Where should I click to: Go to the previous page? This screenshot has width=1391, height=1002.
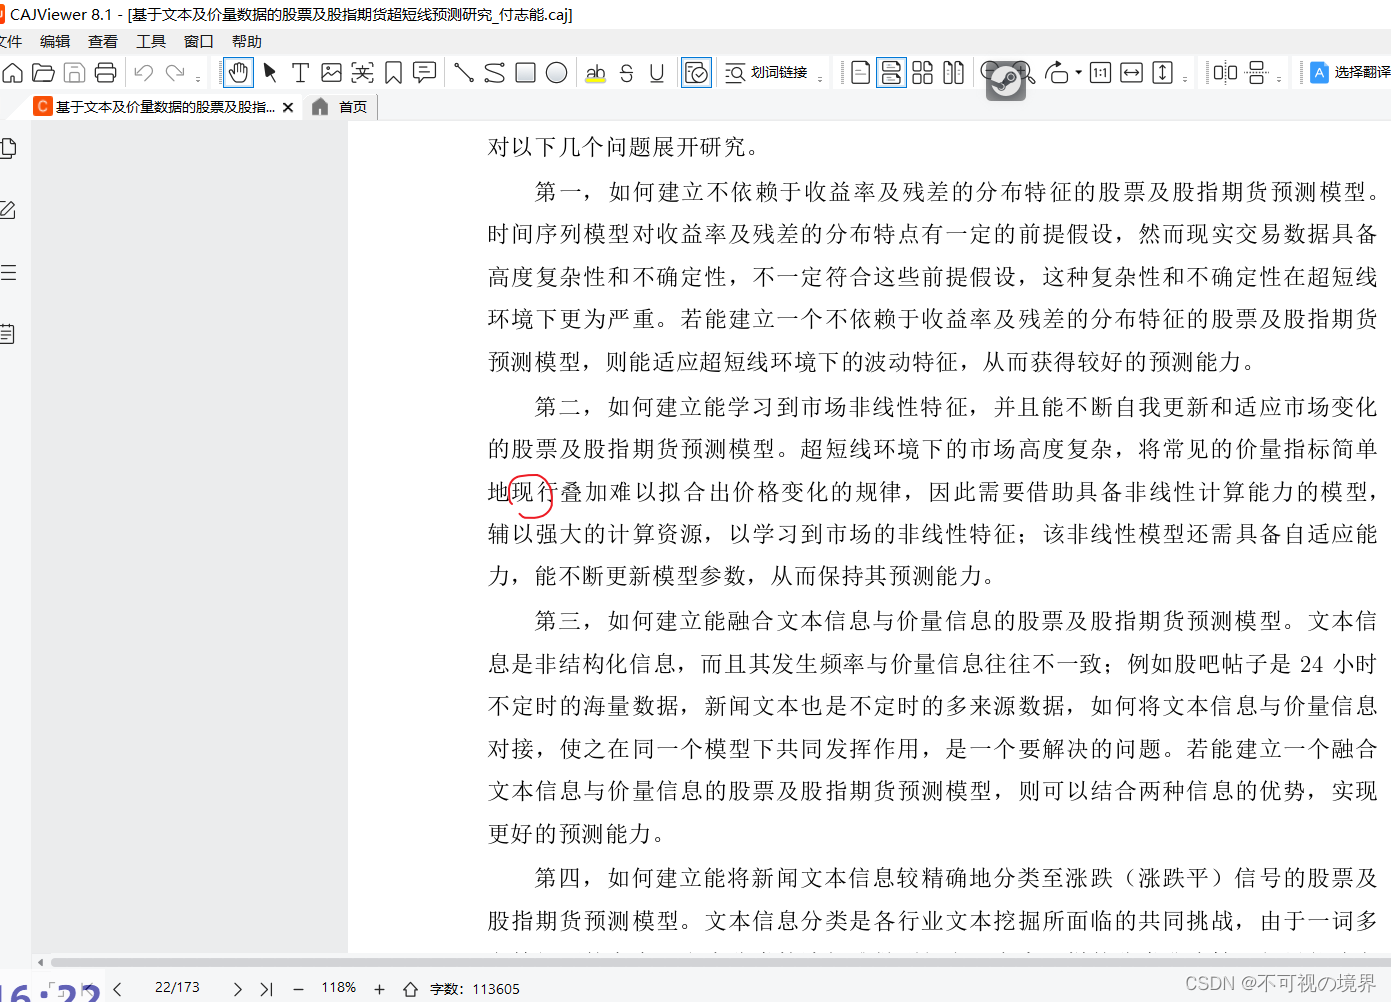(x=117, y=989)
